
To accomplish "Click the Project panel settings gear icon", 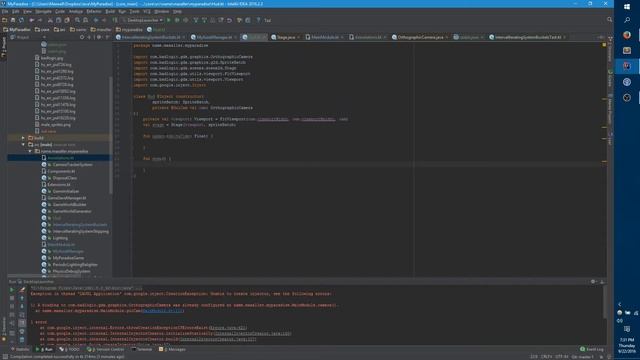I will pyautogui.click(x=98, y=37).
